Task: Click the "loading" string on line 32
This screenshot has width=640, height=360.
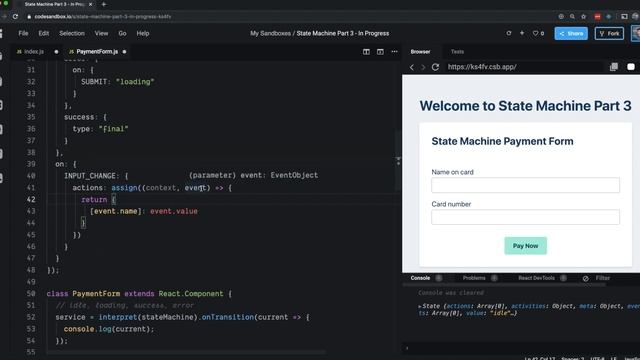Action: coord(135,82)
